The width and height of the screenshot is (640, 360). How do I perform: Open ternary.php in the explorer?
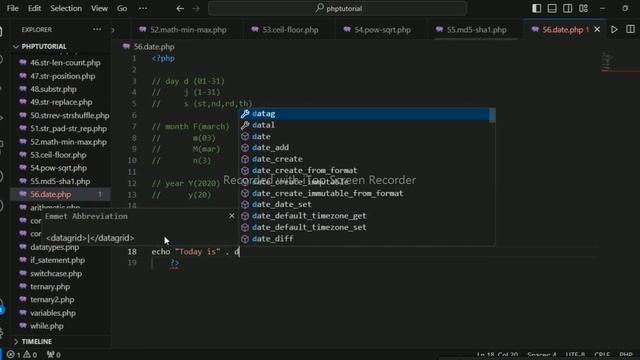(50, 287)
